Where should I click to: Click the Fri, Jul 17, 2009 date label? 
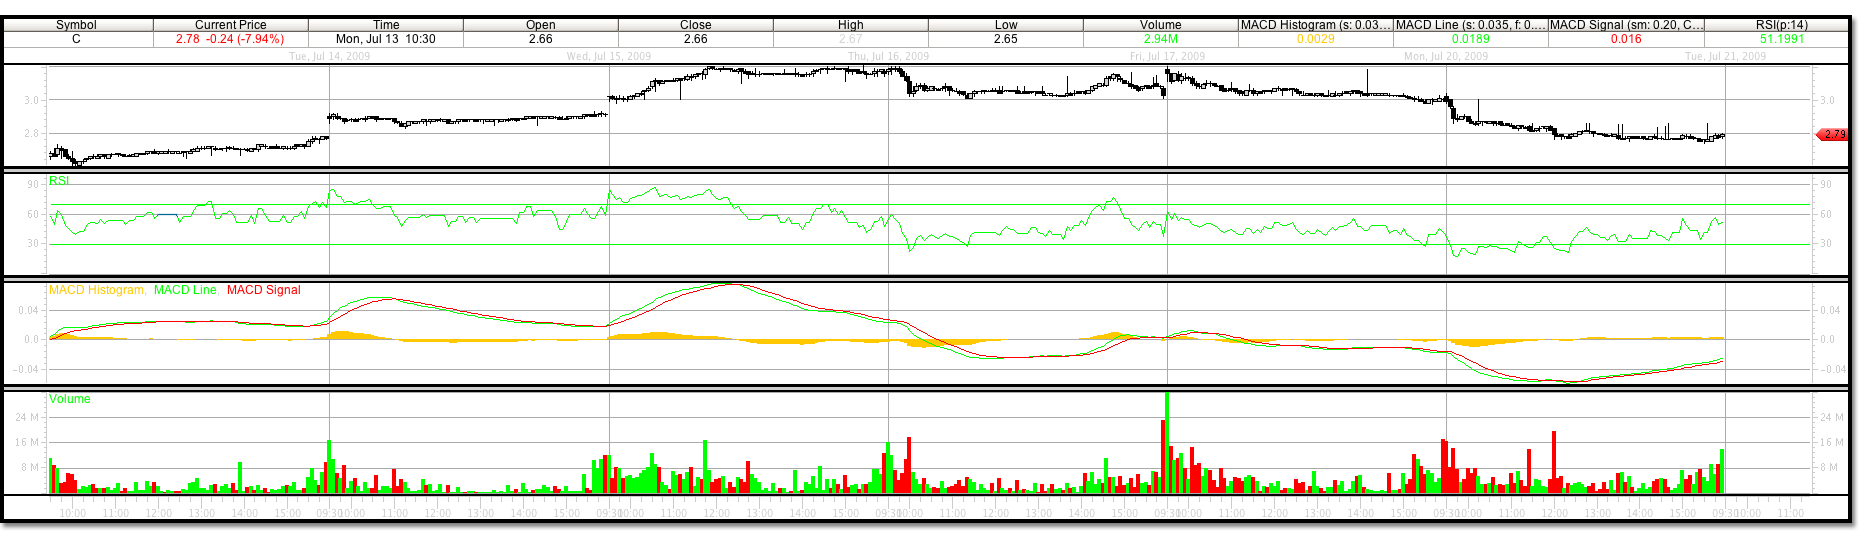(x=1167, y=56)
